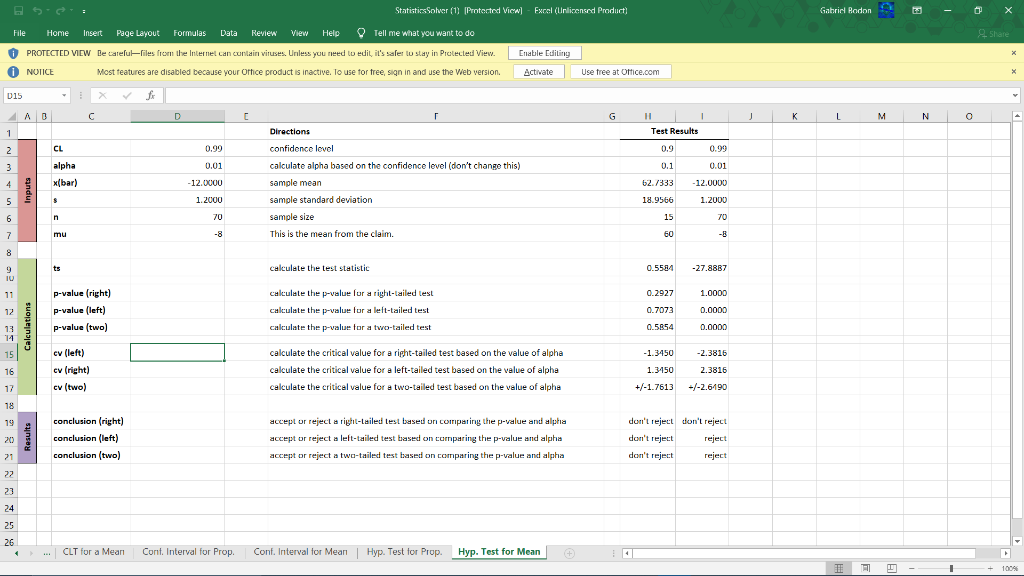Click the zoom out minus icon

click(912, 568)
